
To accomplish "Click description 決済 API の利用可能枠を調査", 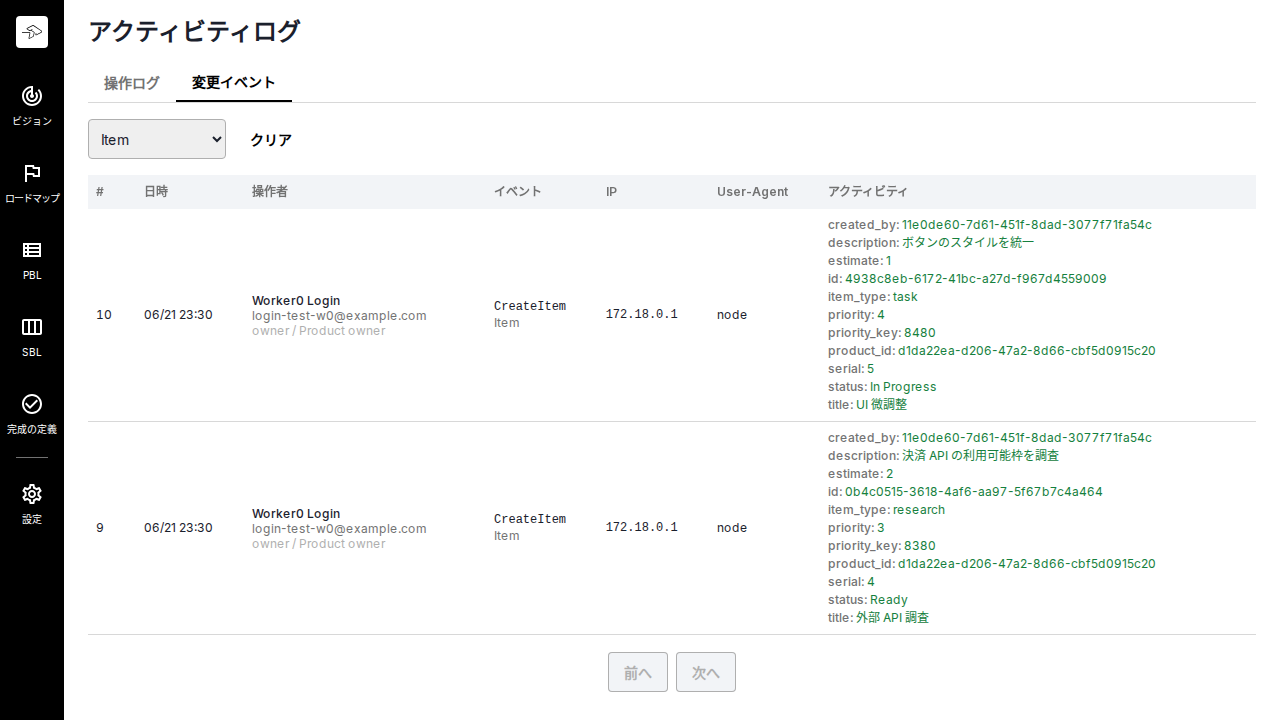I will coord(981,456).
